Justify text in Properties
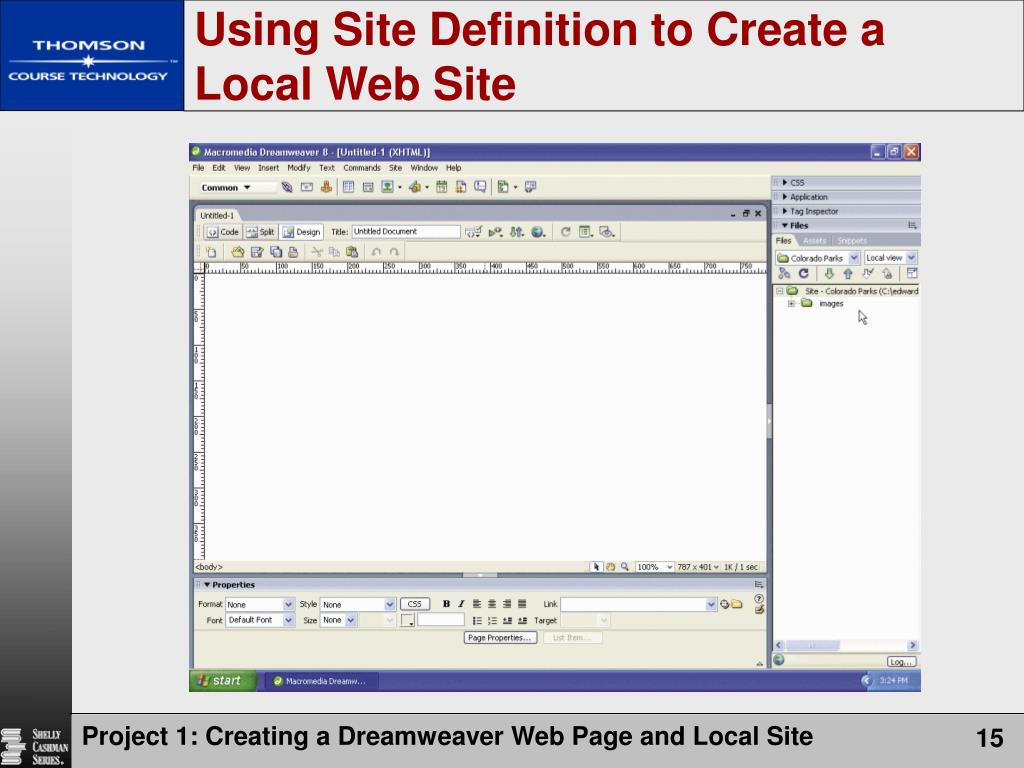Image resolution: width=1024 pixels, height=768 pixels. tap(522, 604)
